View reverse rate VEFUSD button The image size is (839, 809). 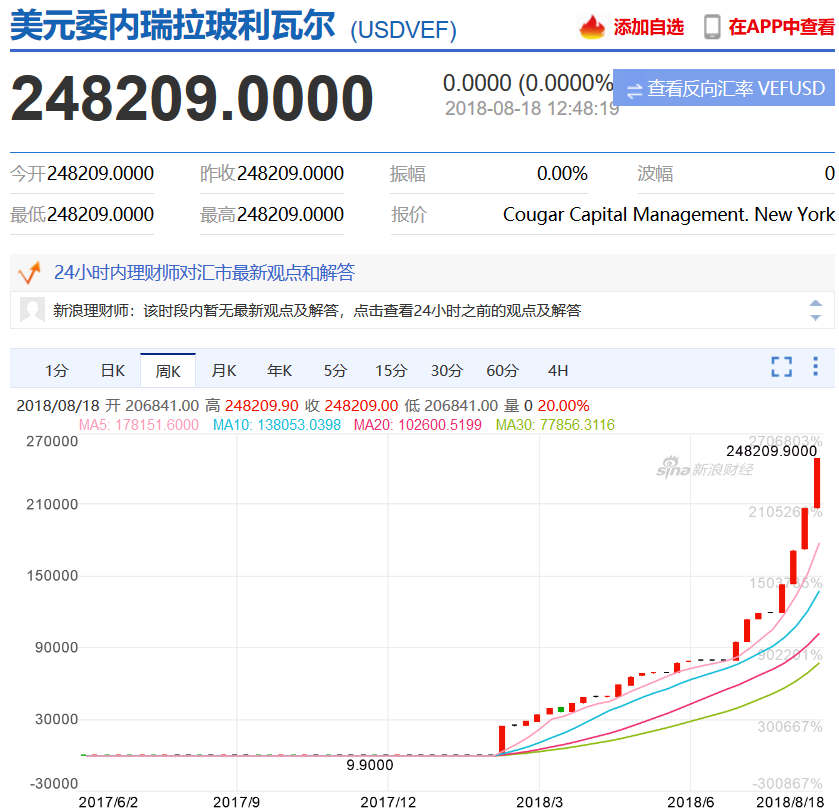tap(724, 88)
